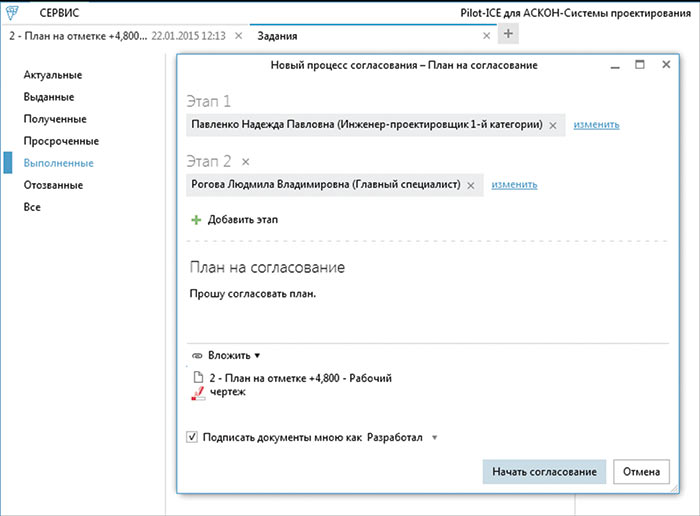Screen dimensions: 700x516
Task: Click the Этап 2 heading
Action: click(x=208, y=162)
